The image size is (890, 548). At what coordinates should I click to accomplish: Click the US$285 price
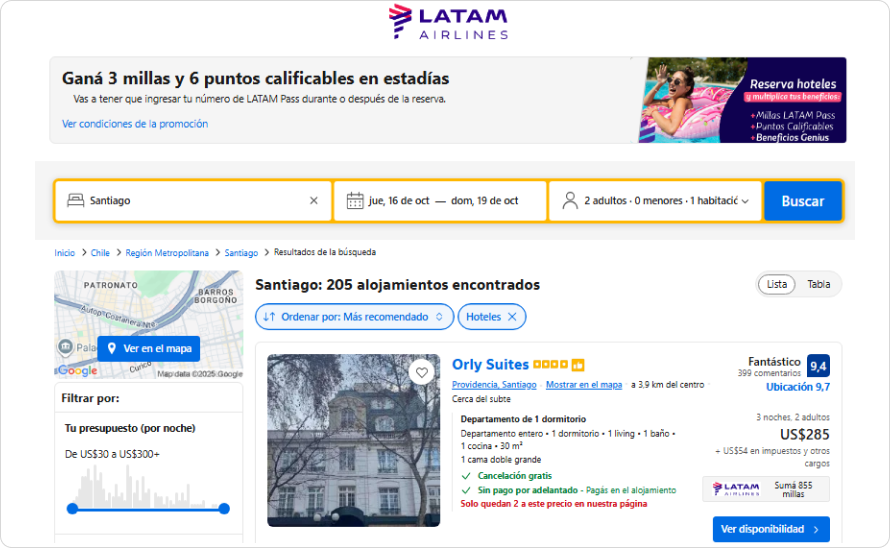804,434
